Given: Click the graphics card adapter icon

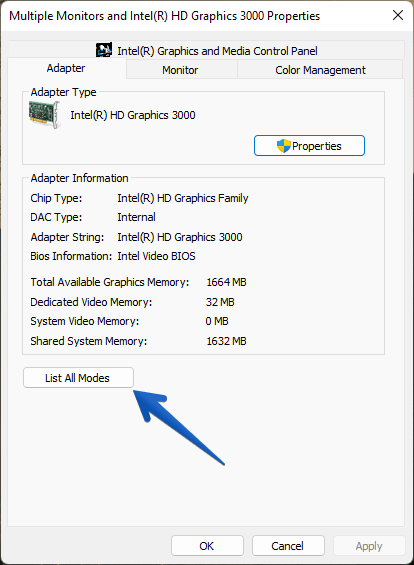Looking at the screenshot, I should tap(45, 115).
